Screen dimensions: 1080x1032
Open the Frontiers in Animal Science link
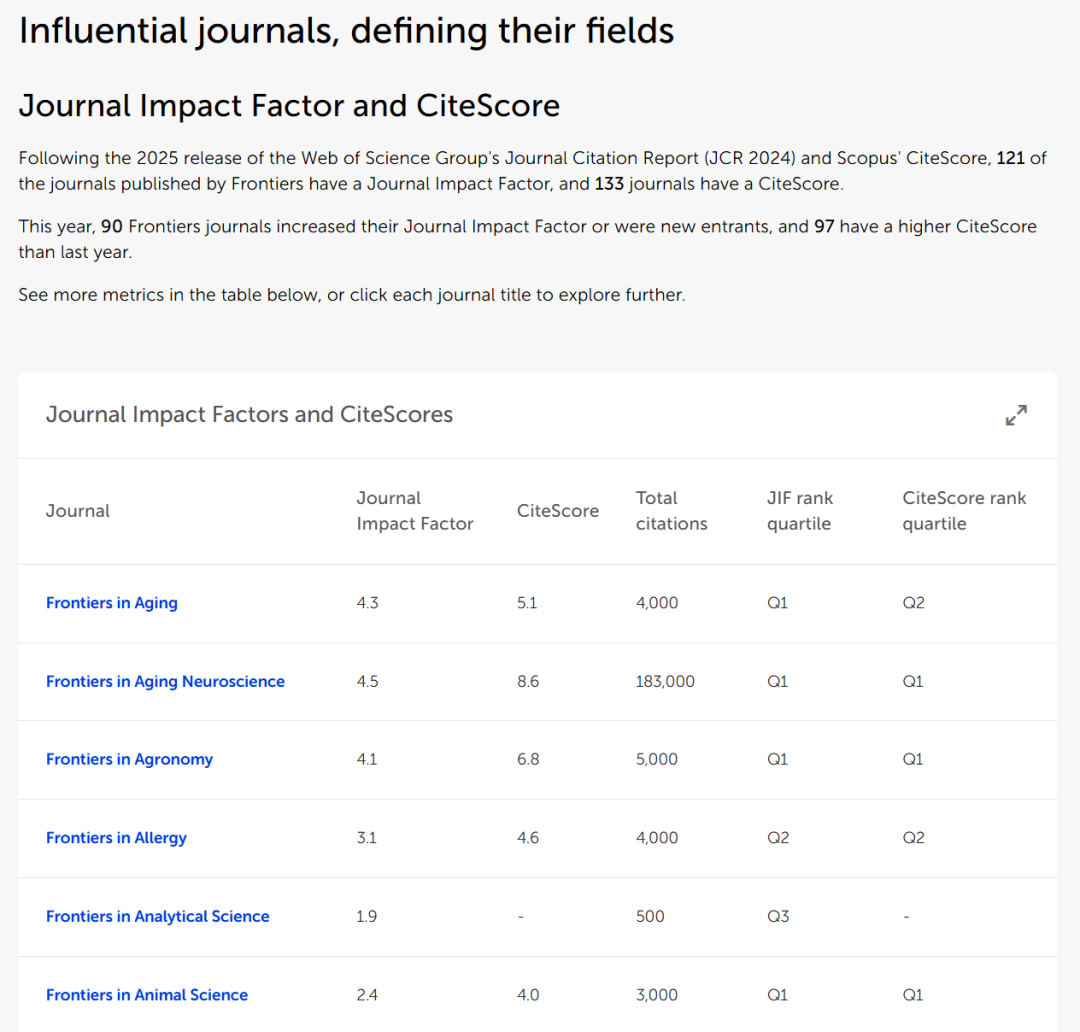[147, 995]
